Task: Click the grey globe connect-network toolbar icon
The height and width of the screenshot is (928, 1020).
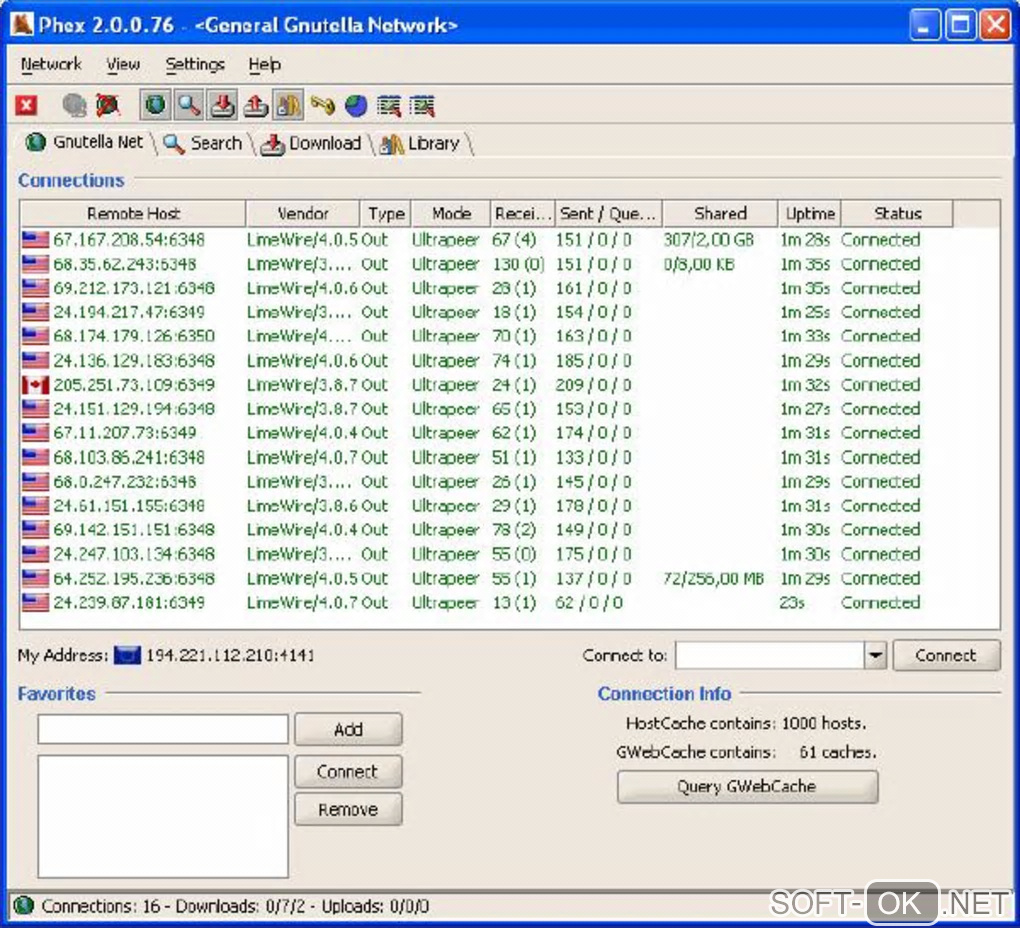Action: click(x=74, y=105)
